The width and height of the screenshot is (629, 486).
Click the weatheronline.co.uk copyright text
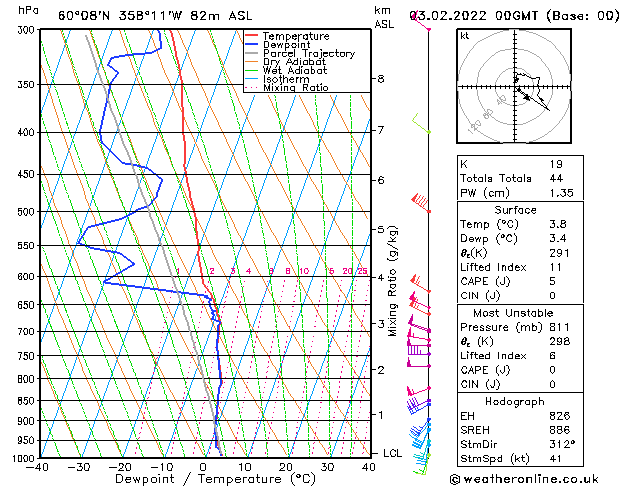524,479
